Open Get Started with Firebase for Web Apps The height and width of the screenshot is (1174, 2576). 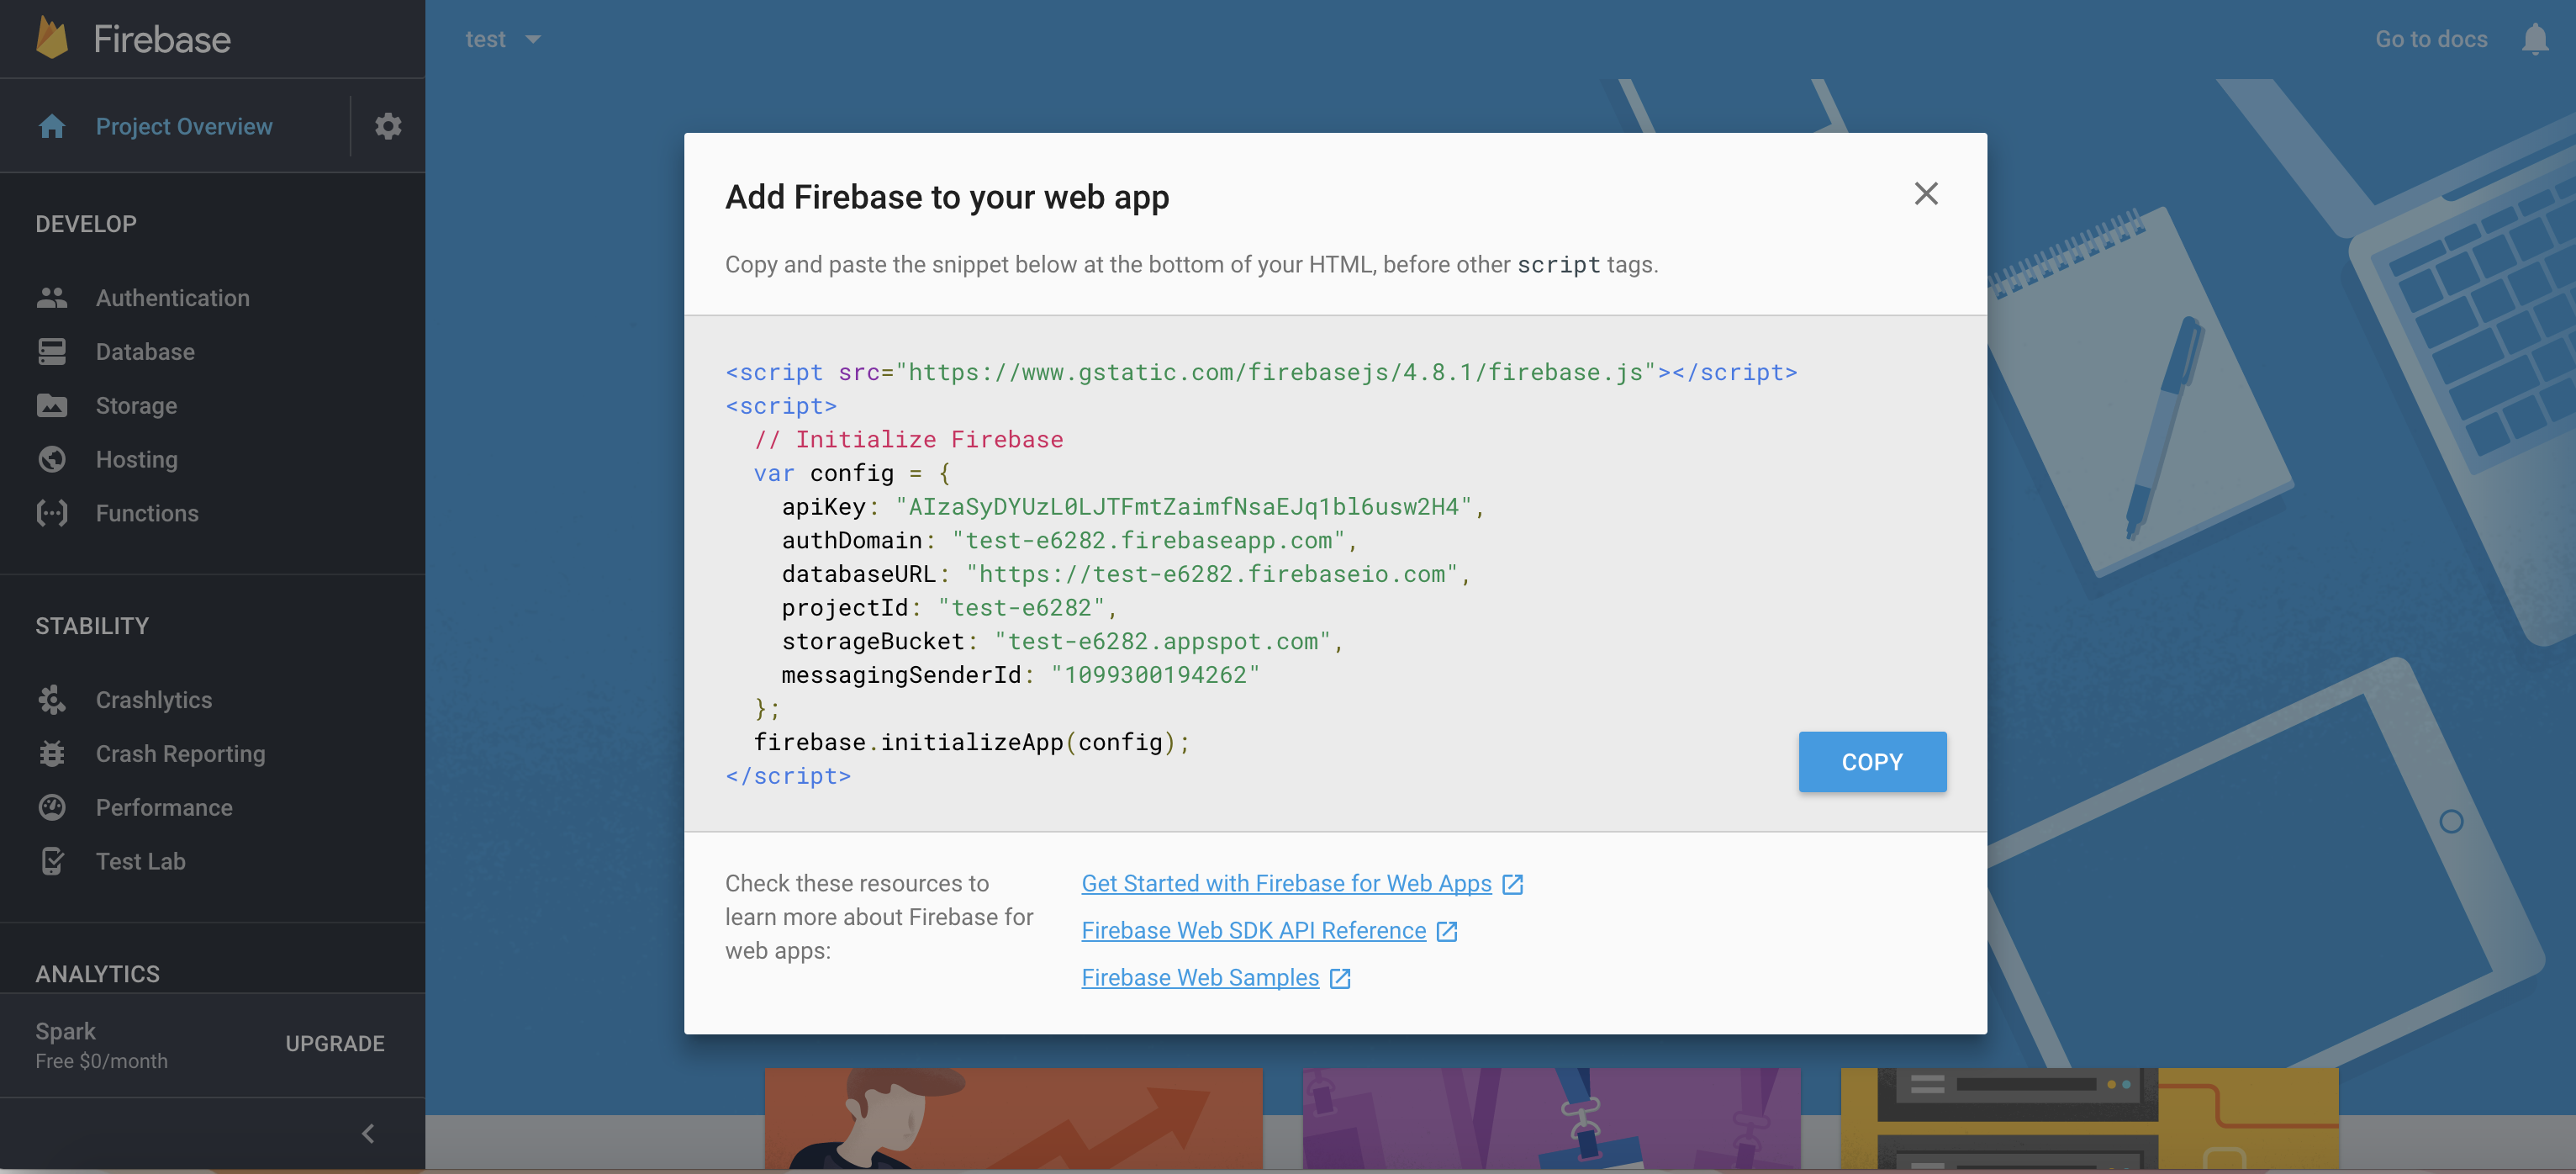tap(1286, 884)
